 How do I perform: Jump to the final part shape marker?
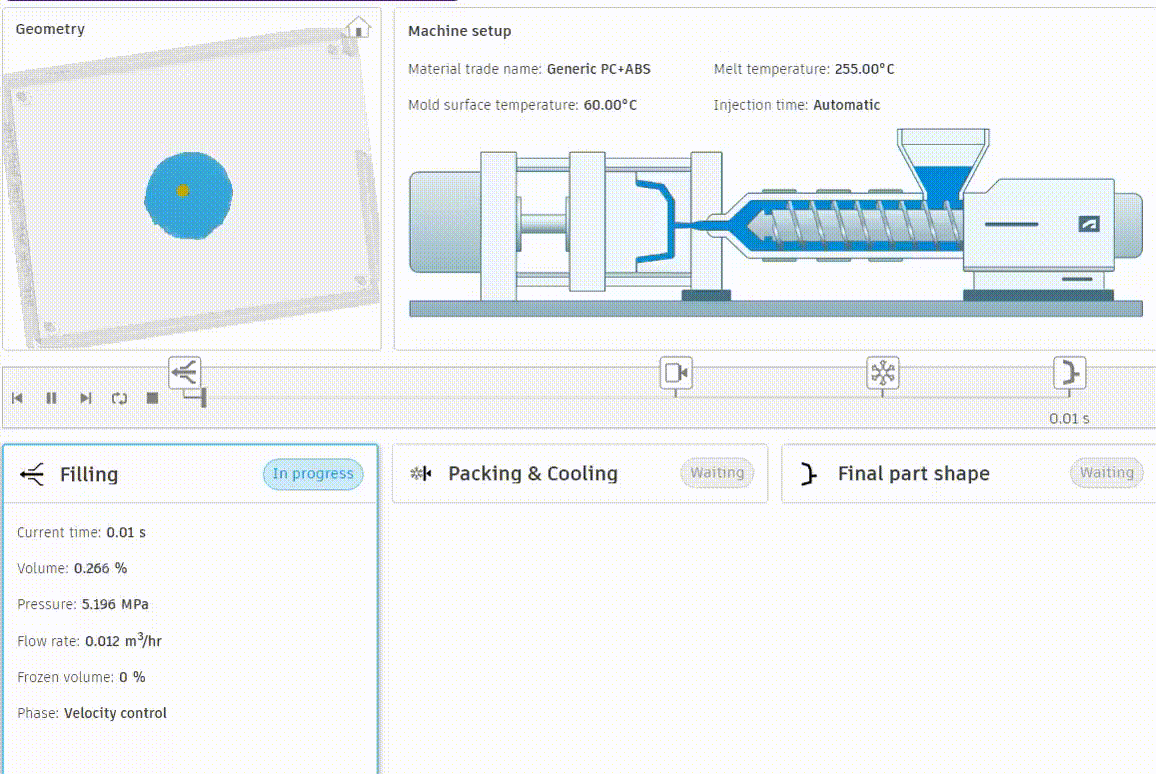(x=1069, y=373)
